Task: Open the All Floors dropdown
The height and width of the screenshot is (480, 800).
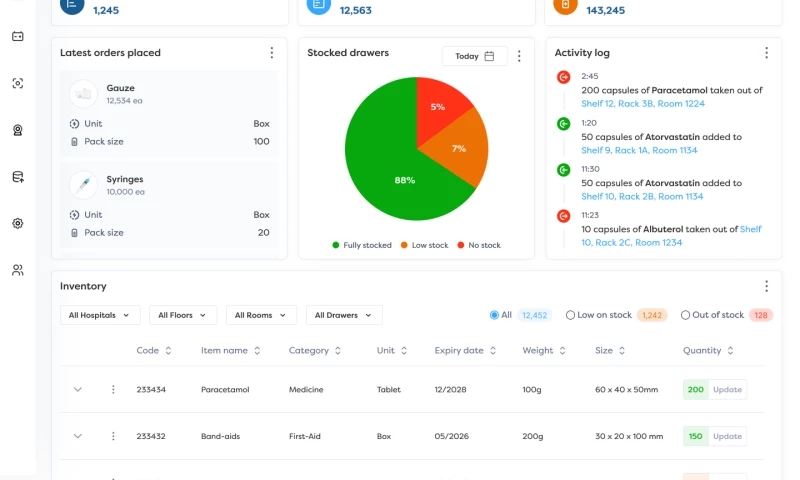Action: [183, 315]
